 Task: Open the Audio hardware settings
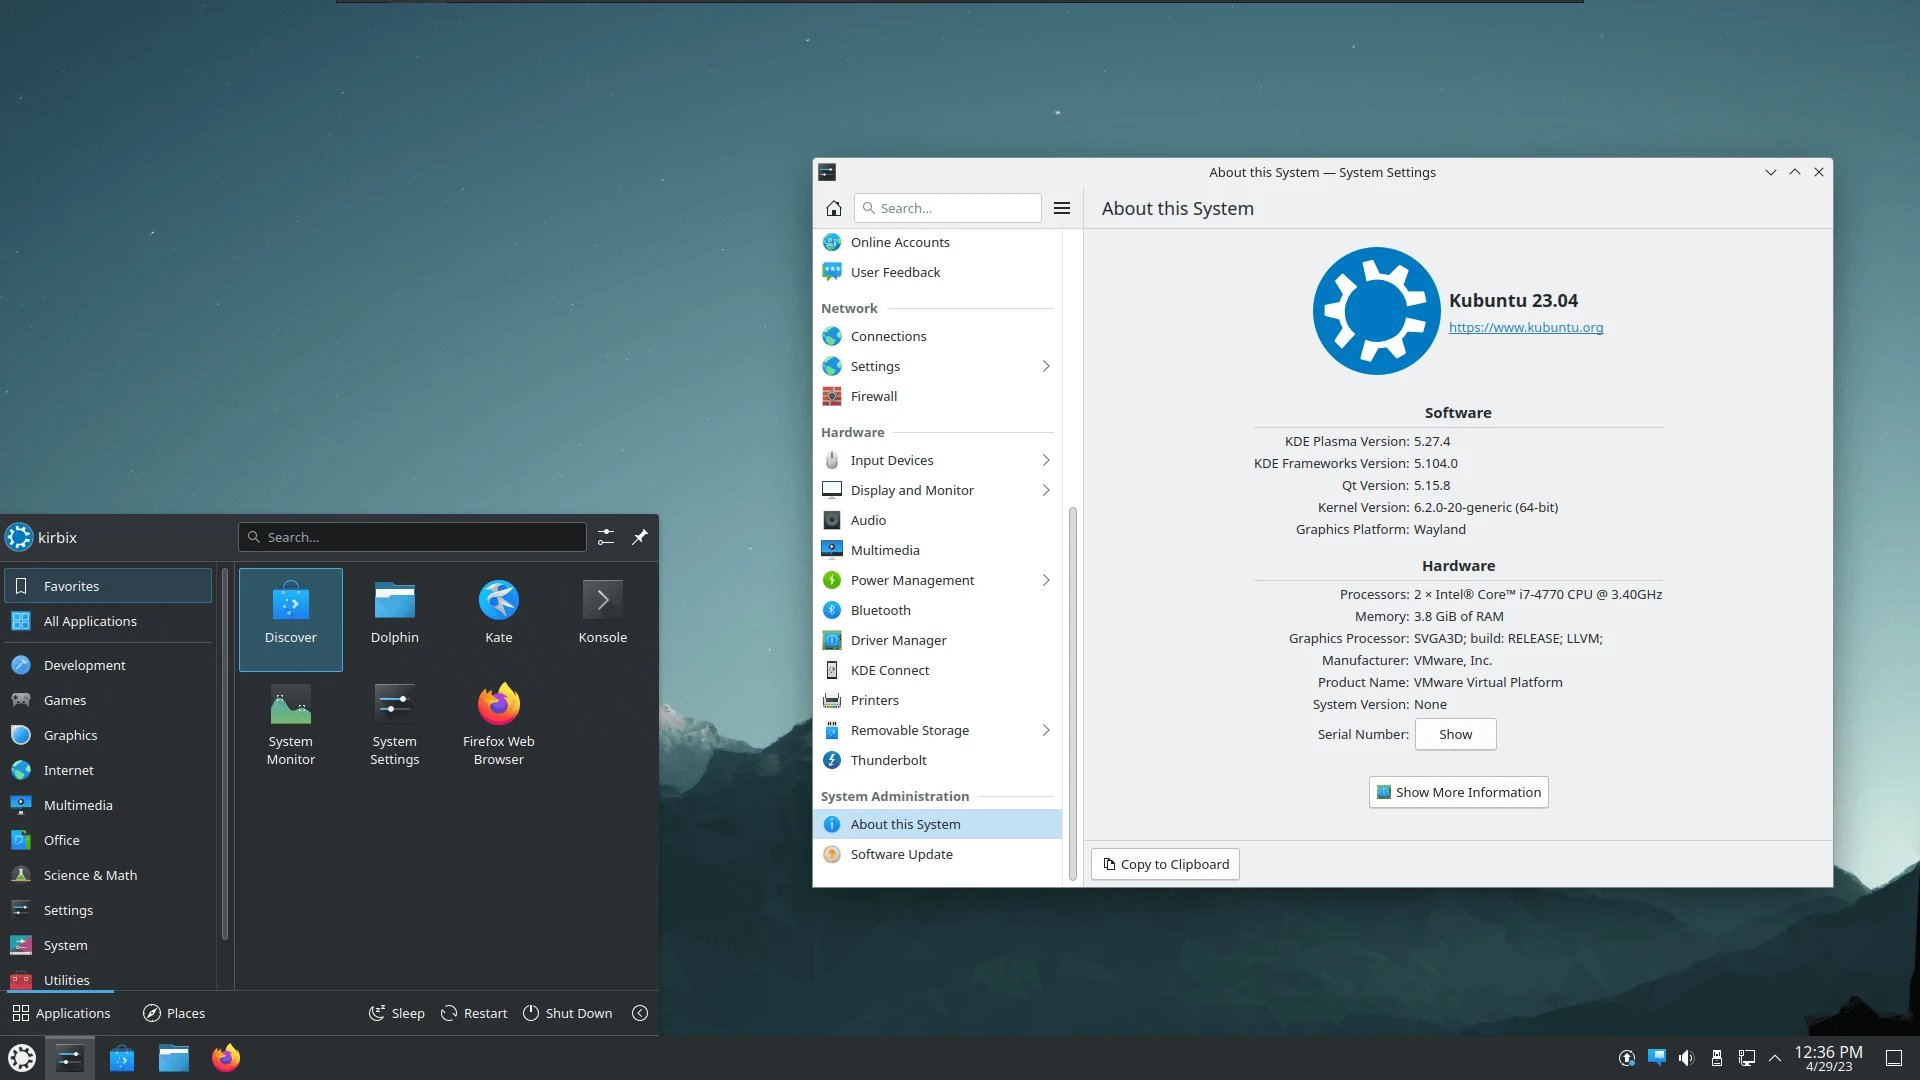pos(868,520)
